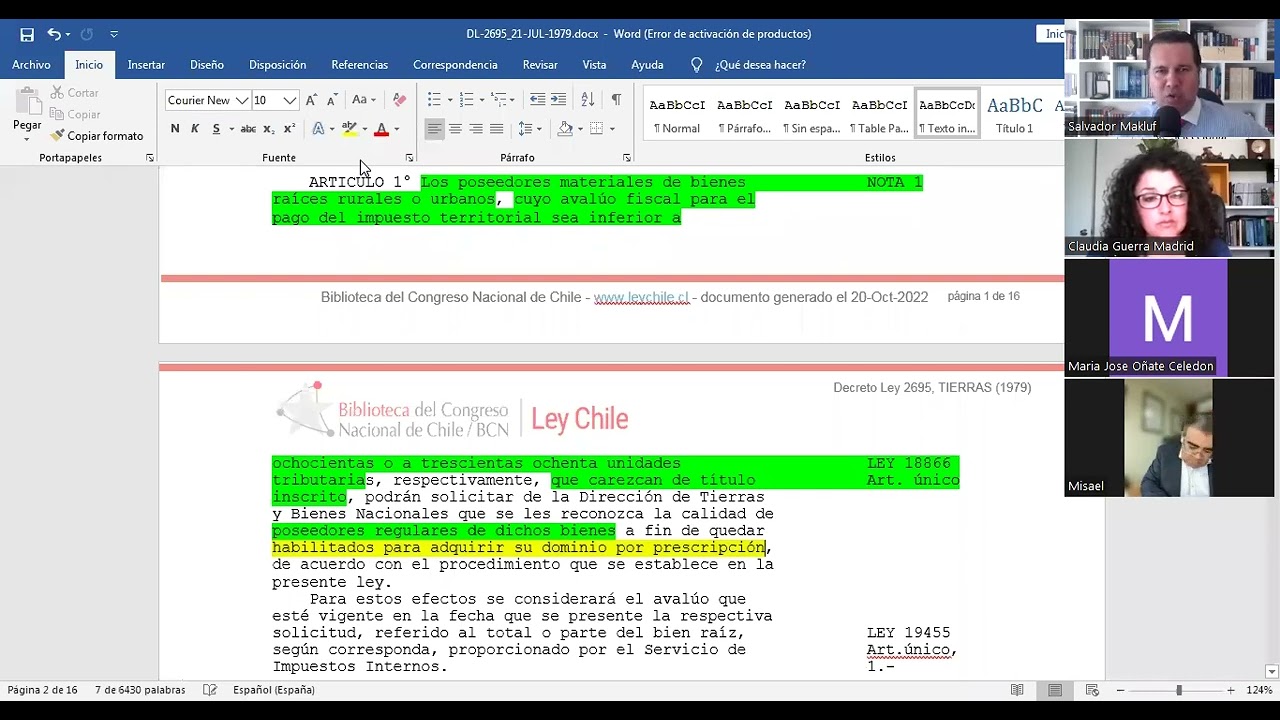Open the Disposición tab
The height and width of the screenshot is (720, 1280).
[278, 65]
